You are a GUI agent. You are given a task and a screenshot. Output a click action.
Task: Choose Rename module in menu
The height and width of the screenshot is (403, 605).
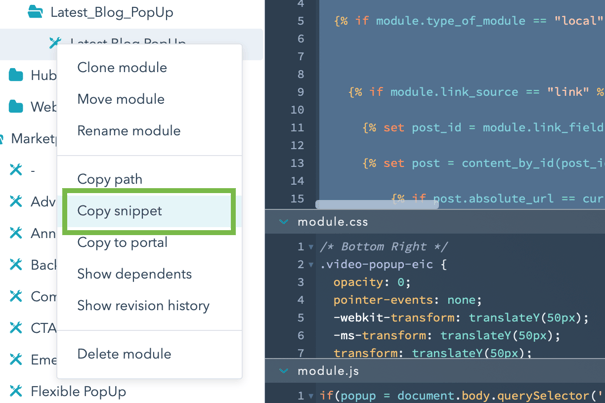129,131
